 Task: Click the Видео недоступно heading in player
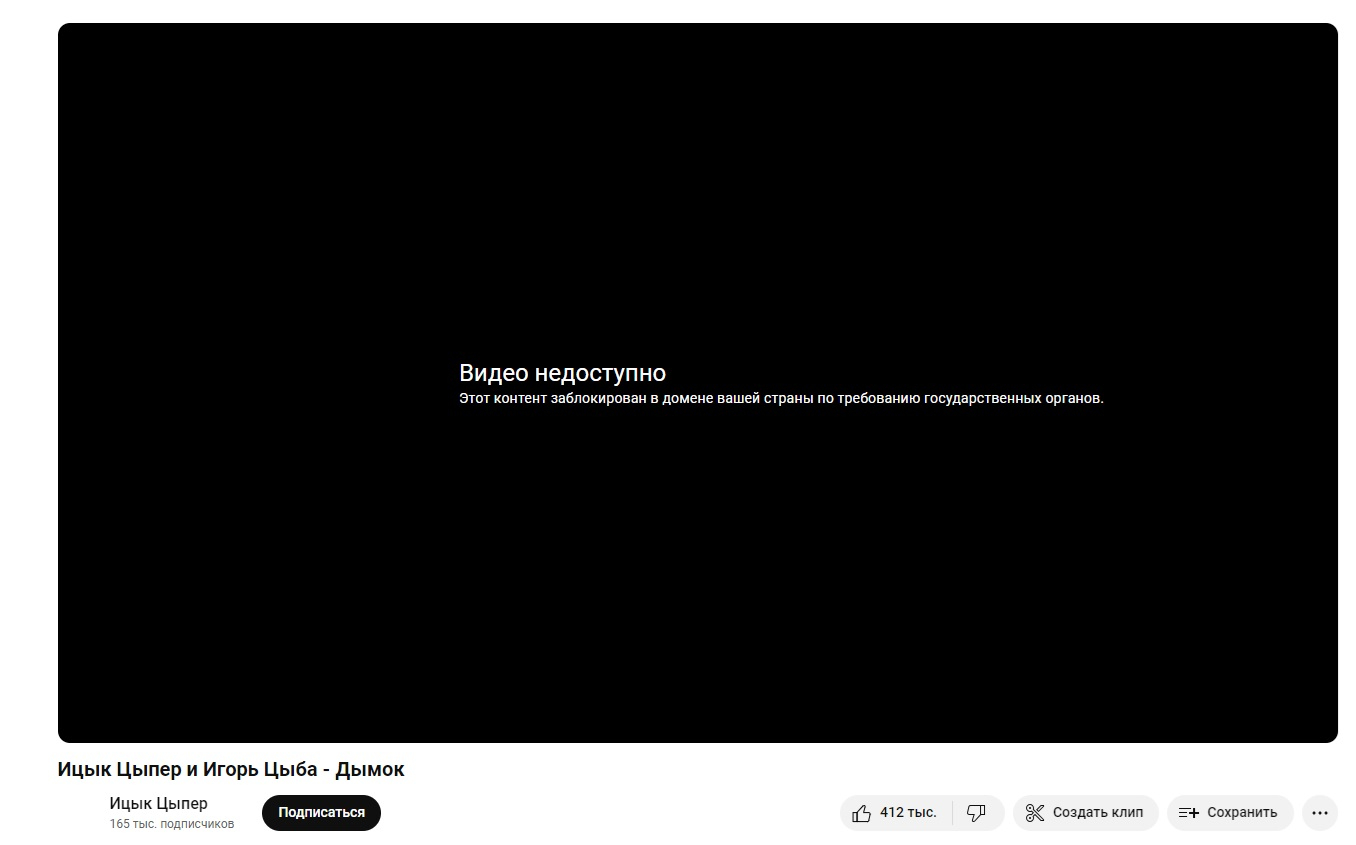[x=562, y=373]
